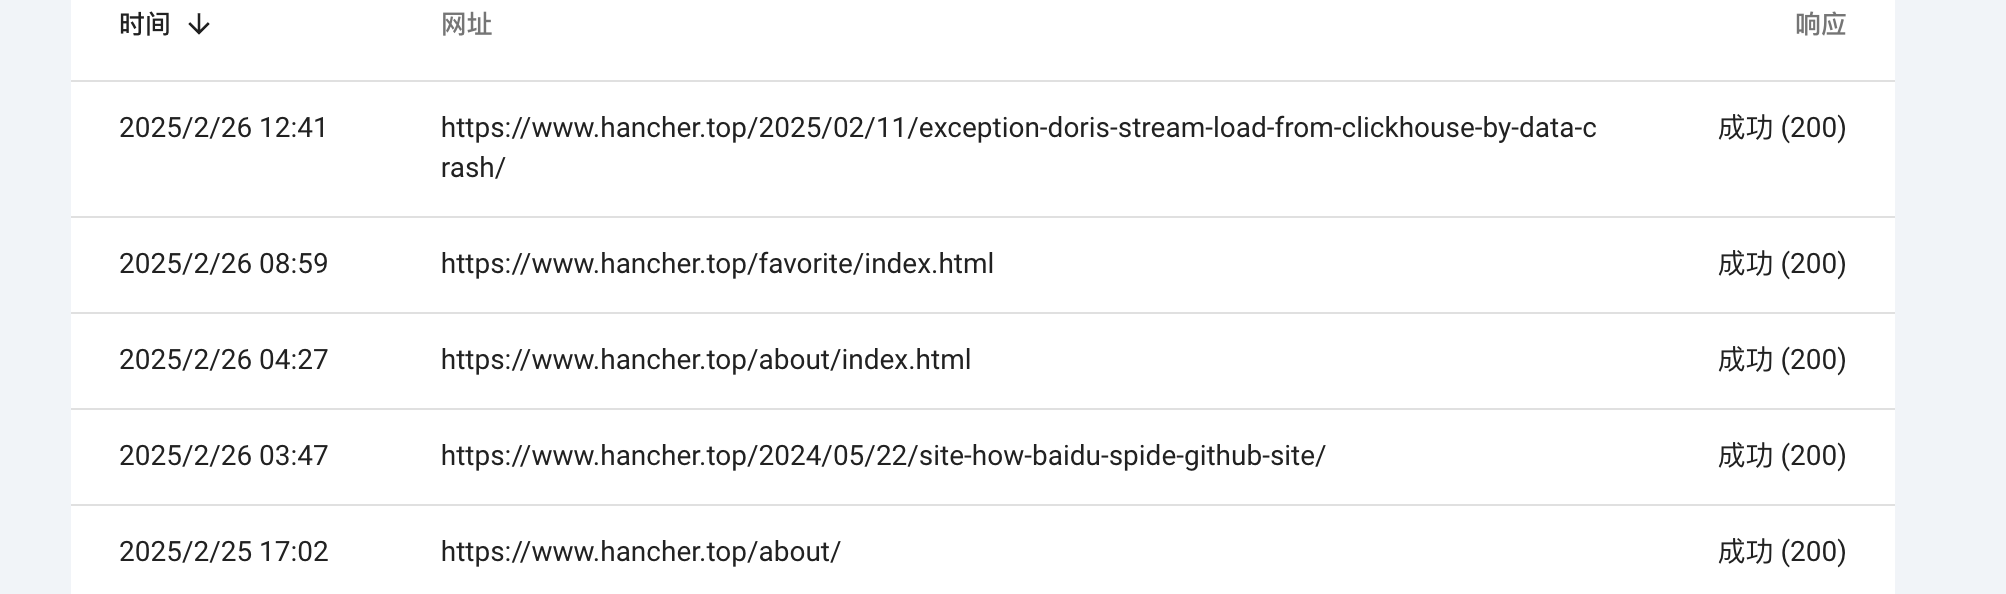
Task: Select the 2025/2/26 04:27 timestamp
Action: point(223,360)
